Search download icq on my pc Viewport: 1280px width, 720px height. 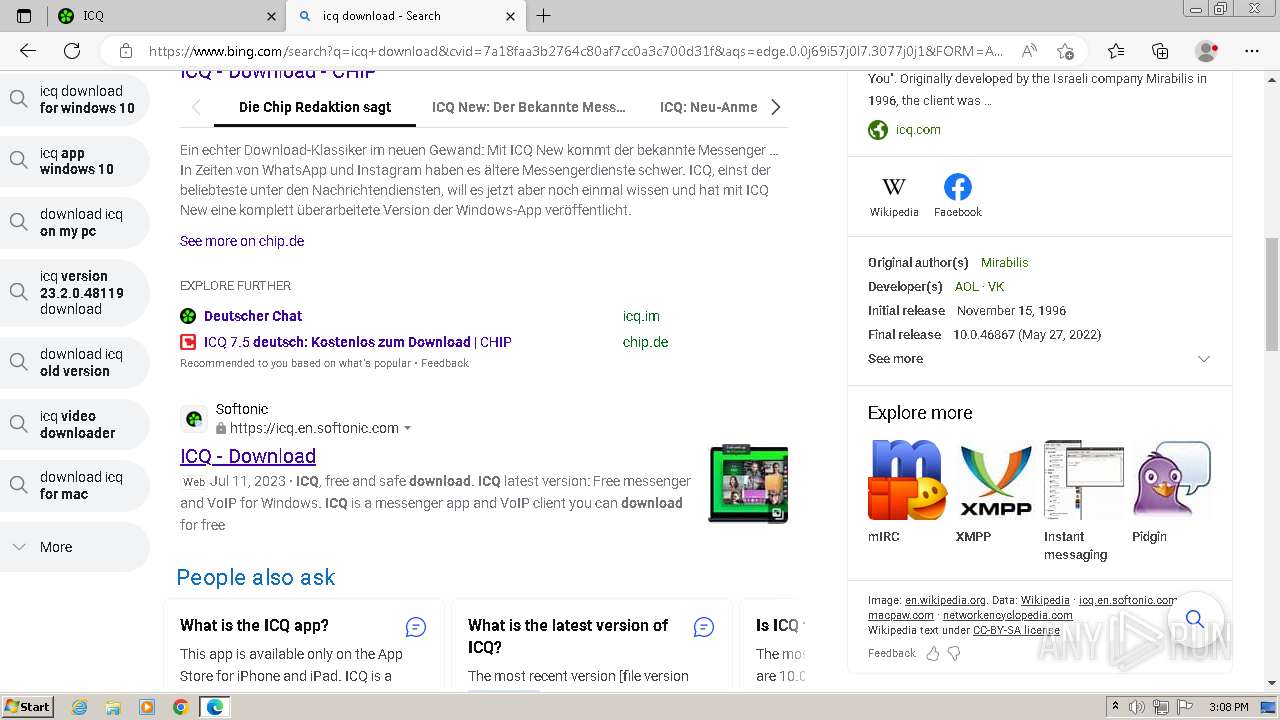tap(75, 223)
